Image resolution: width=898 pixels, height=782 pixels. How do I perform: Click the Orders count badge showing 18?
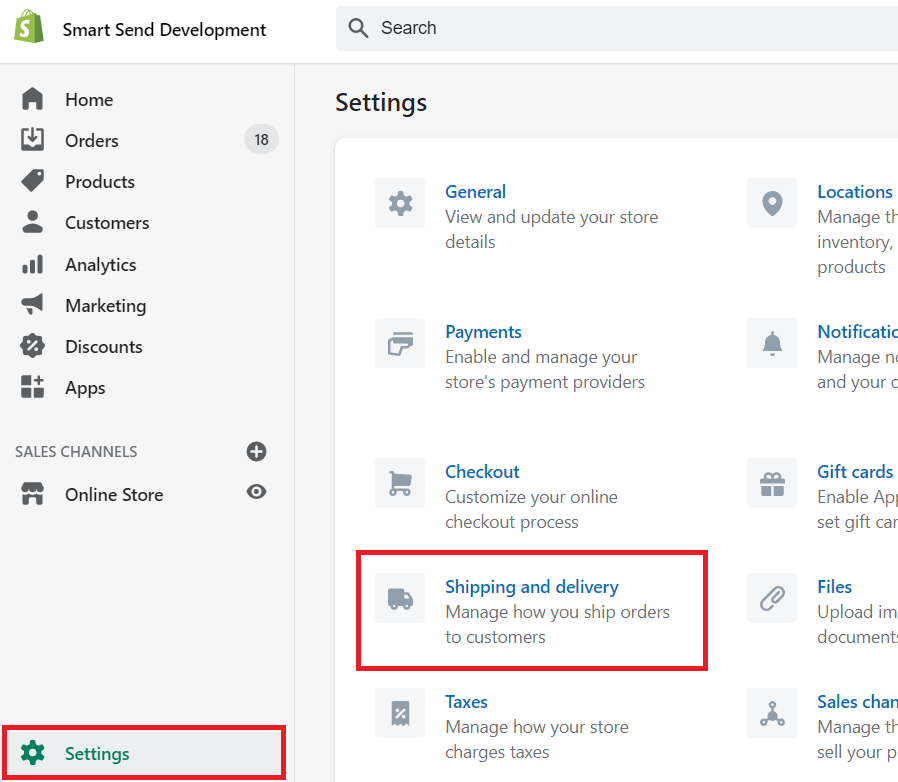260,140
